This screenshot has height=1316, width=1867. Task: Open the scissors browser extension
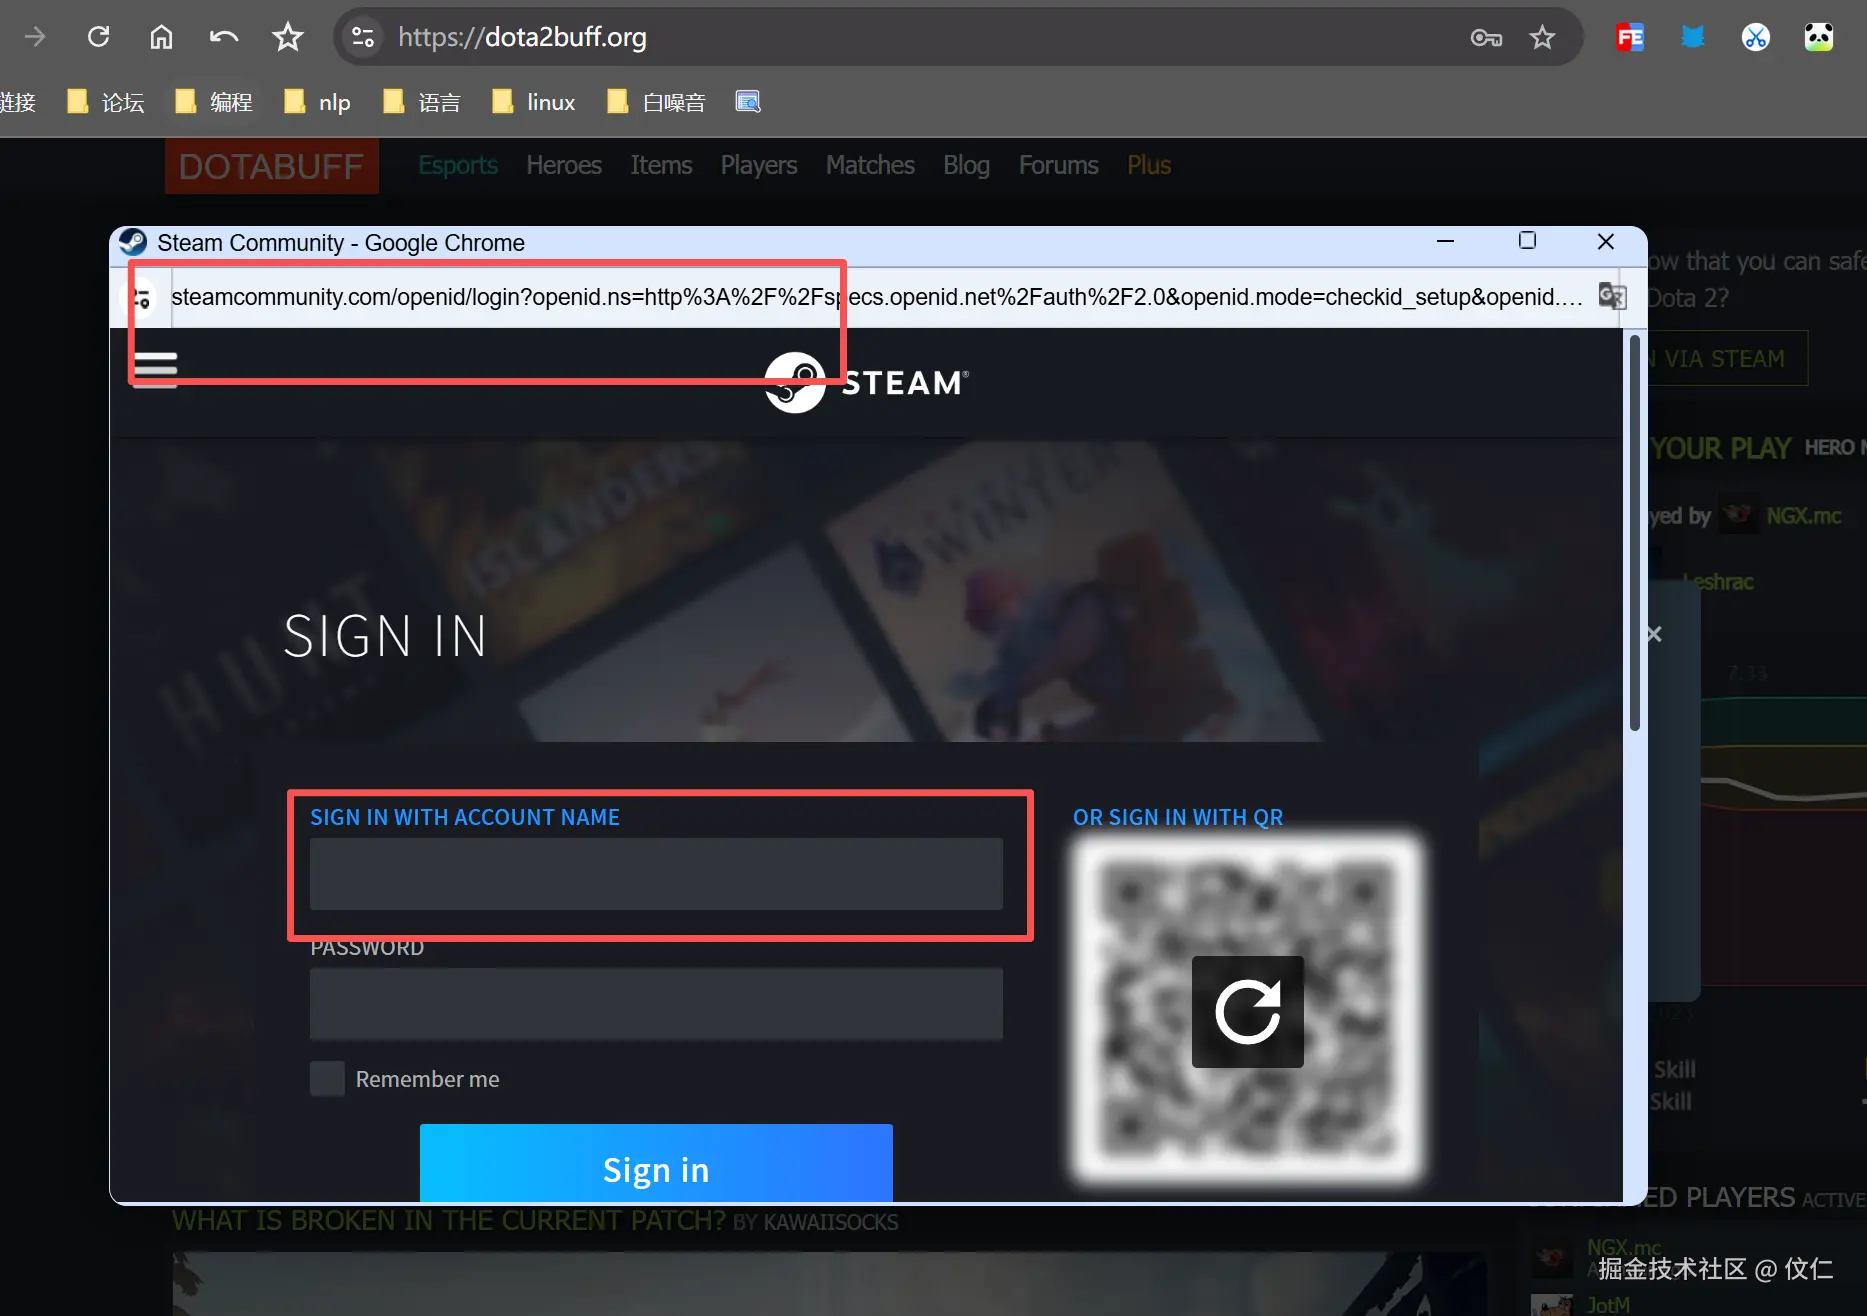[1756, 38]
